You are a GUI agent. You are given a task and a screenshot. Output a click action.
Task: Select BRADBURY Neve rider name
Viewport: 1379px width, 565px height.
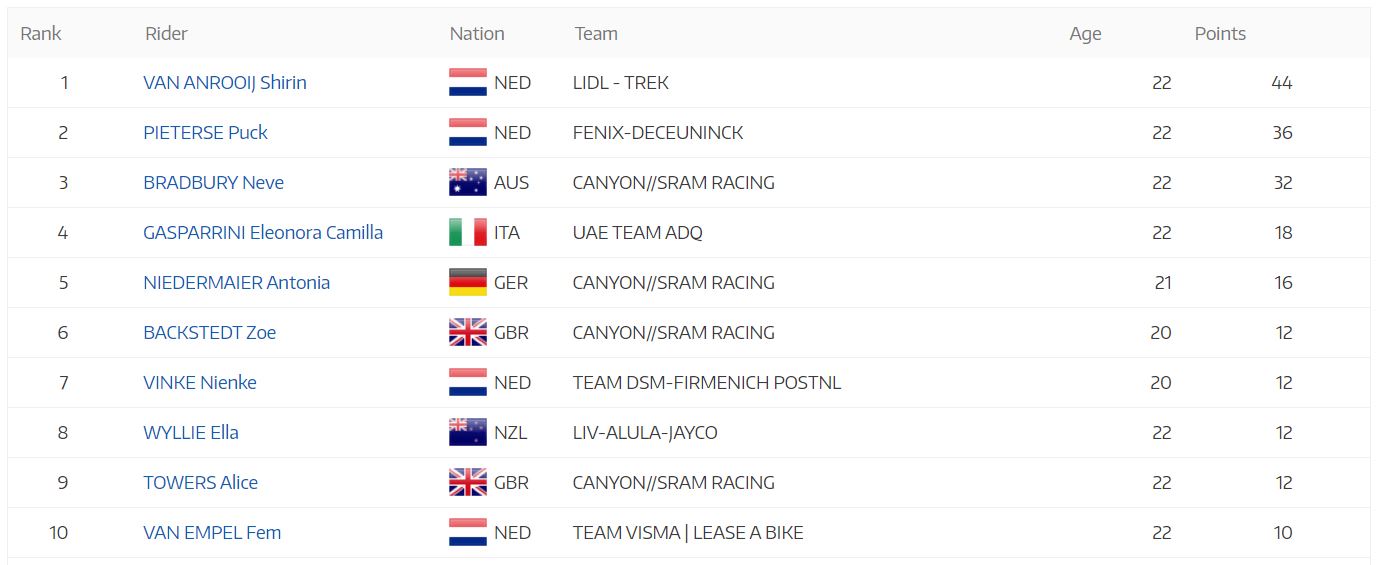214,182
